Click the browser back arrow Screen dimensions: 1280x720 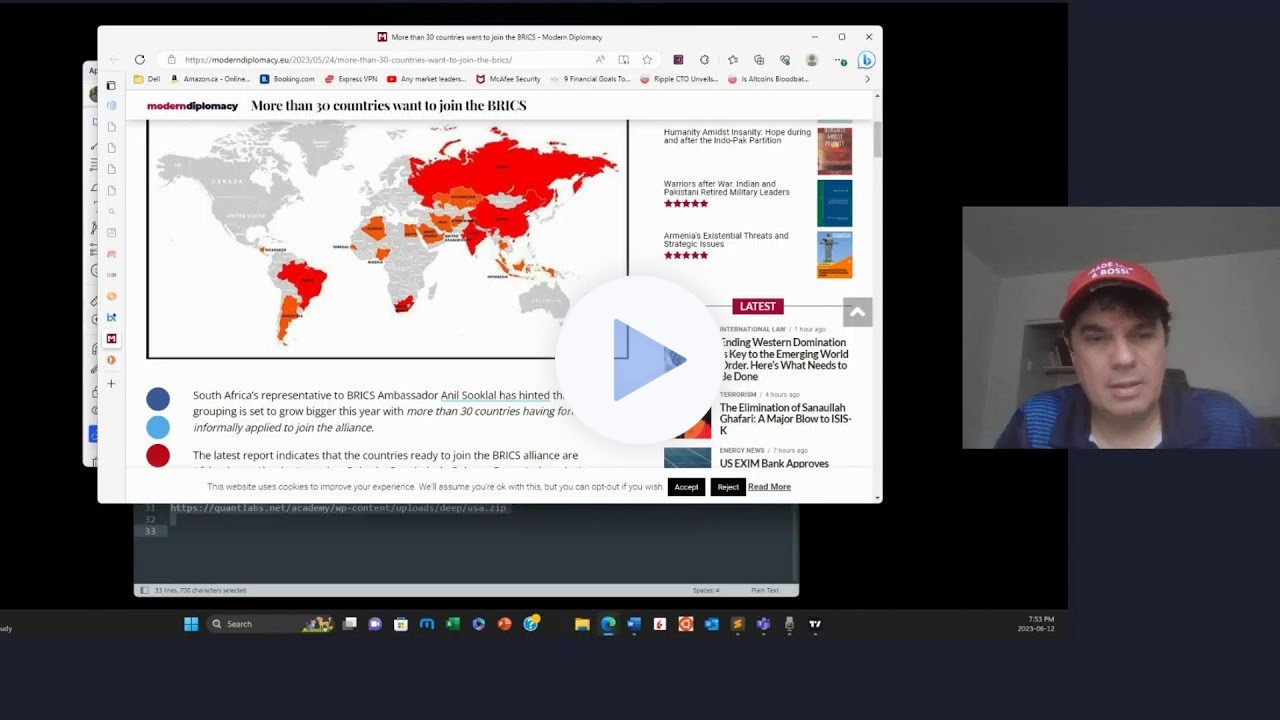(113, 60)
